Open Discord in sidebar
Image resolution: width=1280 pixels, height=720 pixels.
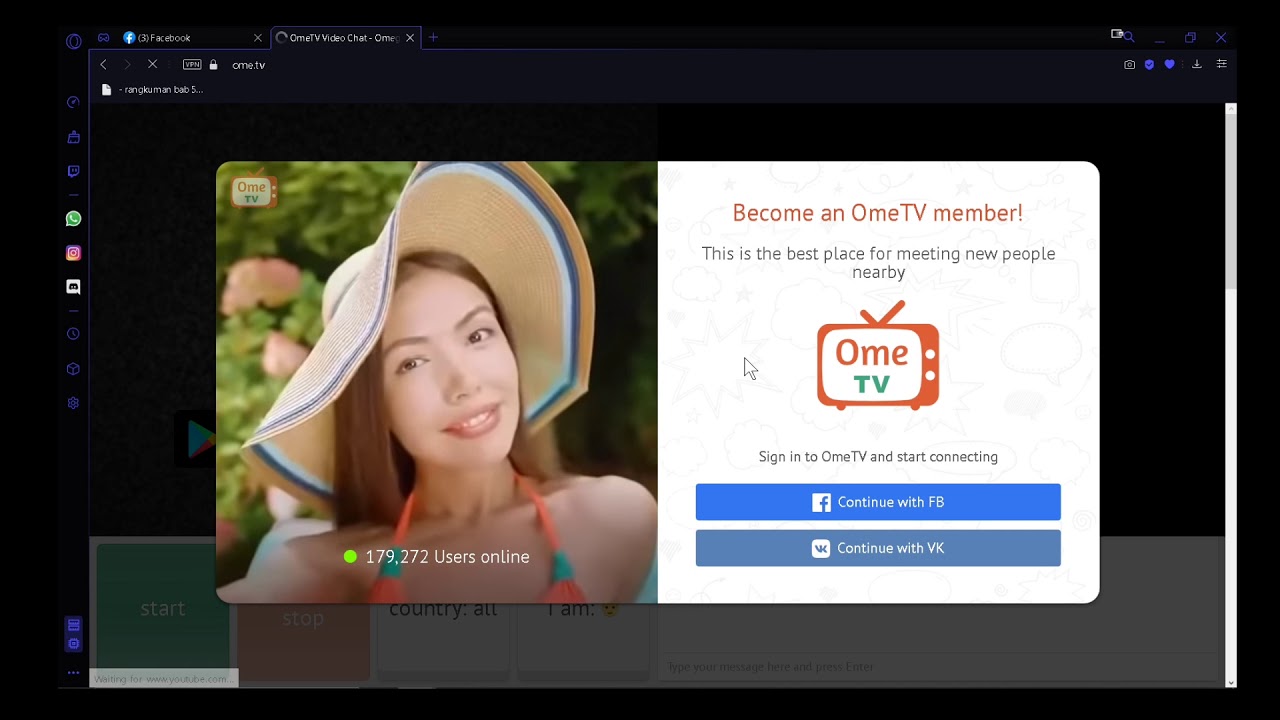pyautogui.click(x=73, y=287)
